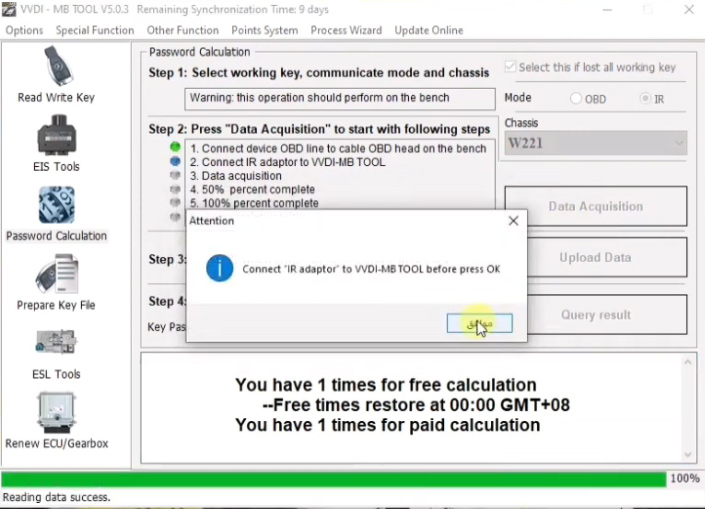Click the VVDI-MB TOOL title bar app icon
This screenshot has height=509, width=705.
9,9
